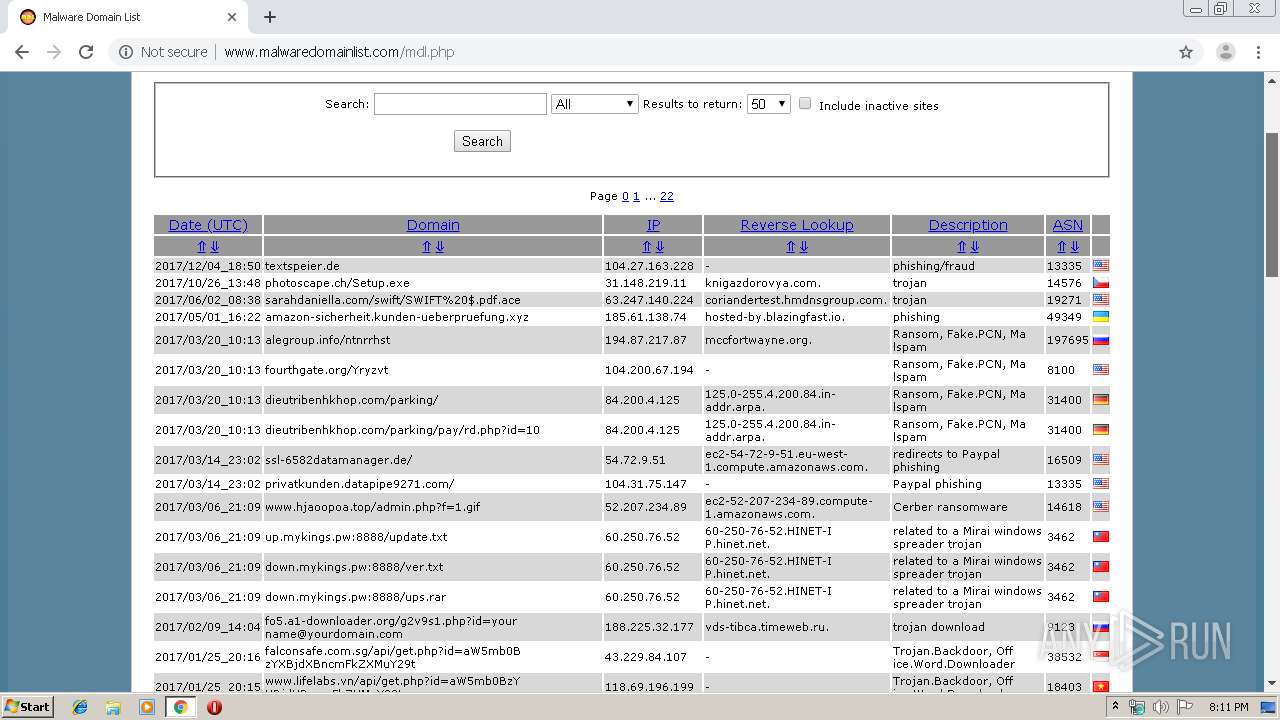This screenshot has width=1280, height=720.
Task: Select IP 63.247.140.224 cell
Action: [652, 300]
